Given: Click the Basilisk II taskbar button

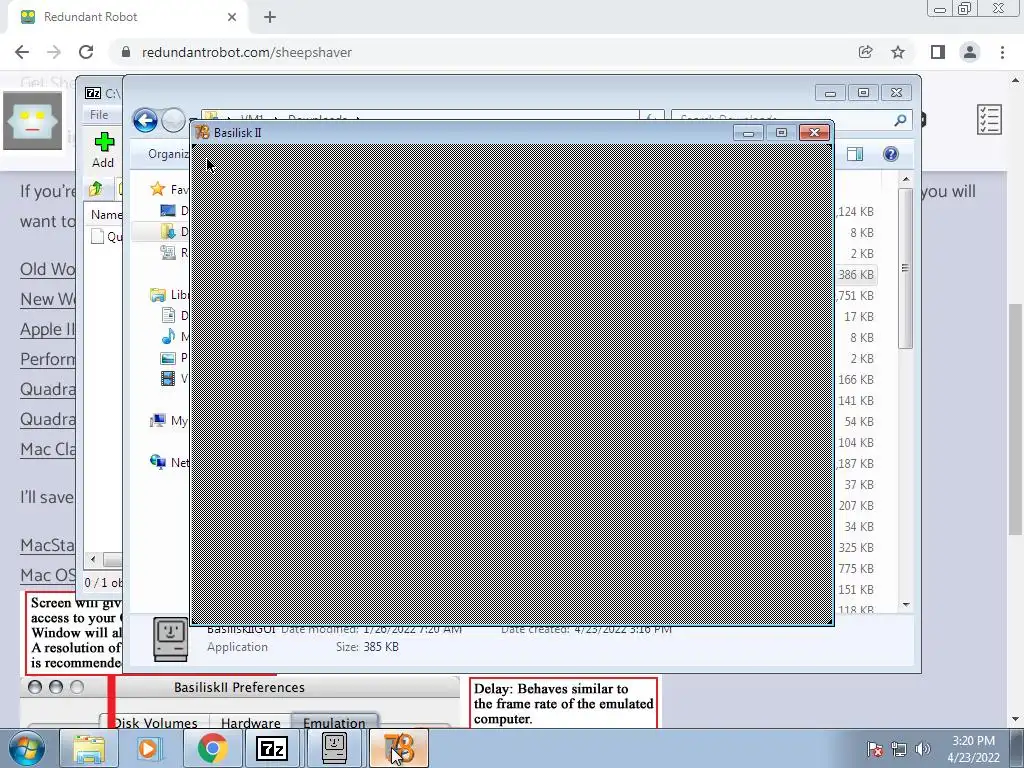Looking at the screenshot, I should tap(398, 748).
